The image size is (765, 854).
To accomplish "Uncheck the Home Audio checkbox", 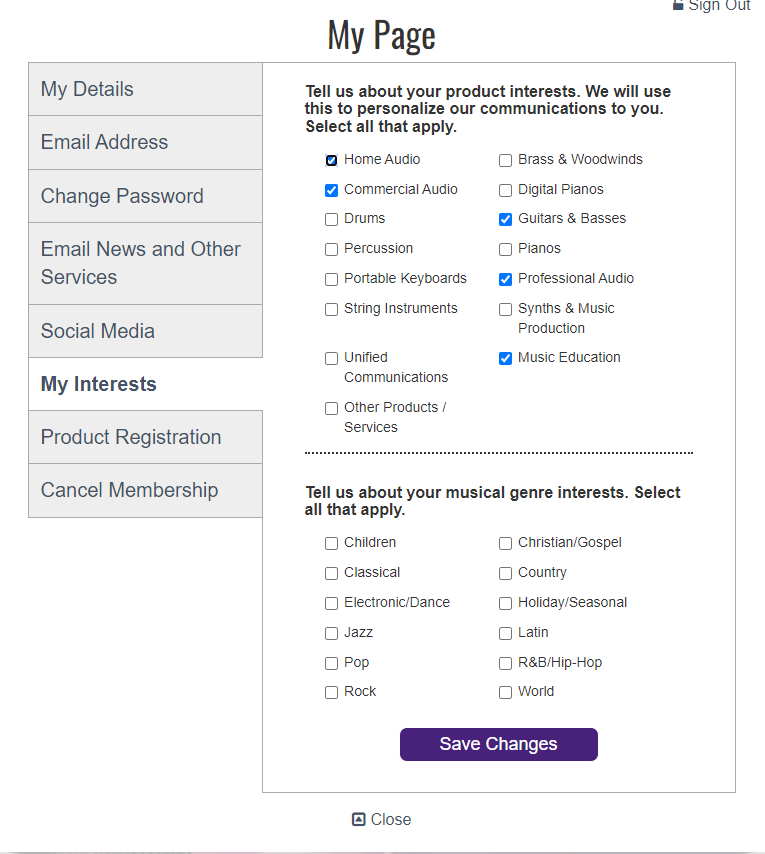I will pos(331,160).
